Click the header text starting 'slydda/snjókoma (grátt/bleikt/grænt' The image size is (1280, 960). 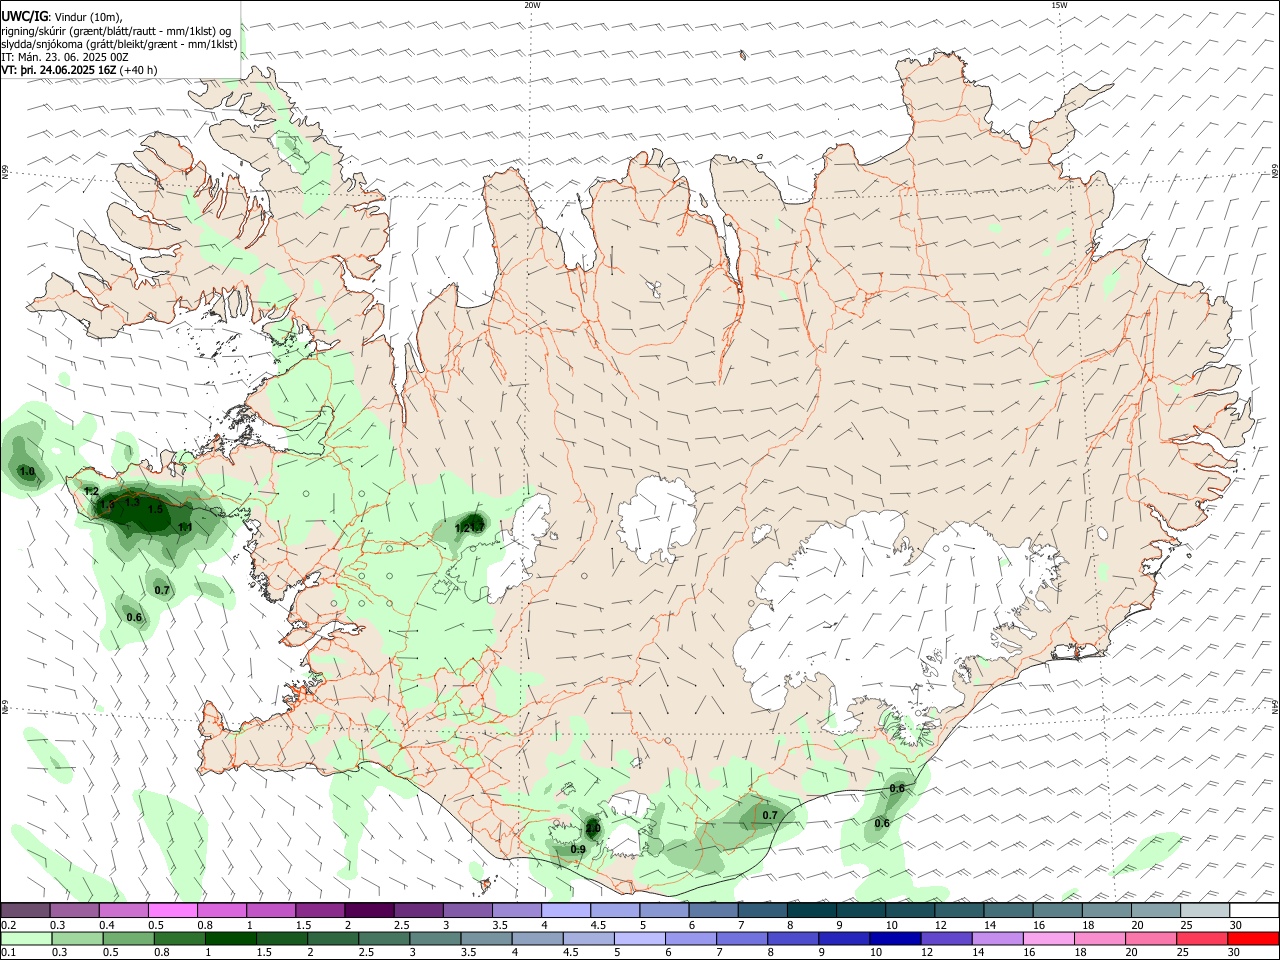click(119, 44)
